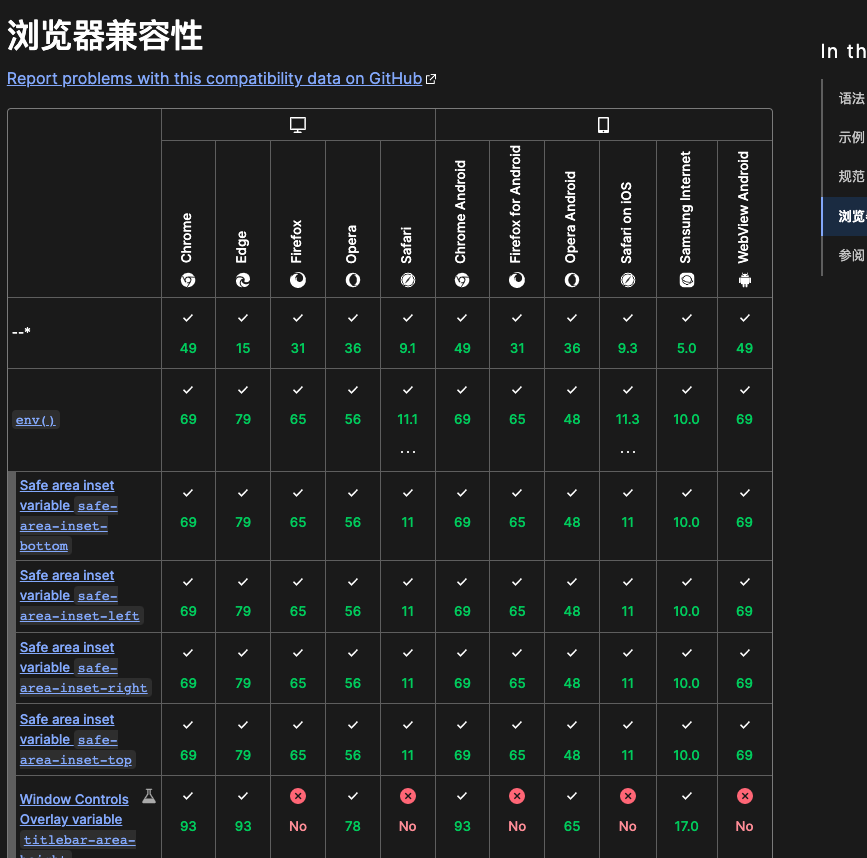
Task: Expand Opera Android 48 details for safe-area-inset-top
Action: click(572, 740)
